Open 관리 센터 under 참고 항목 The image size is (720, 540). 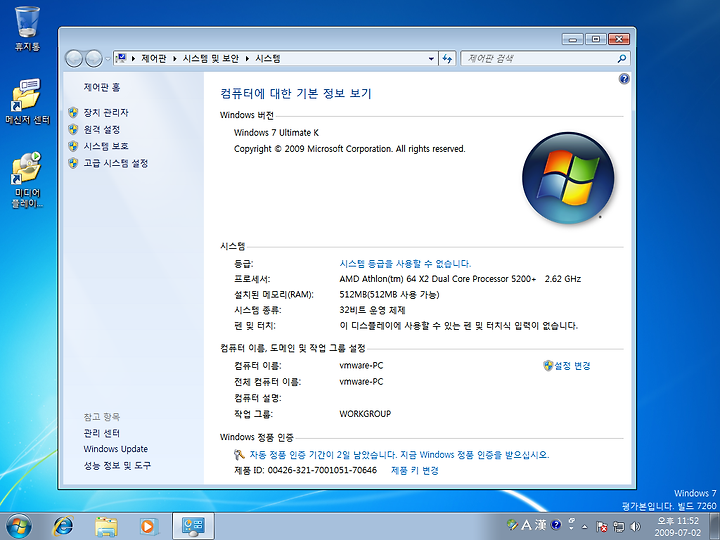101,433
